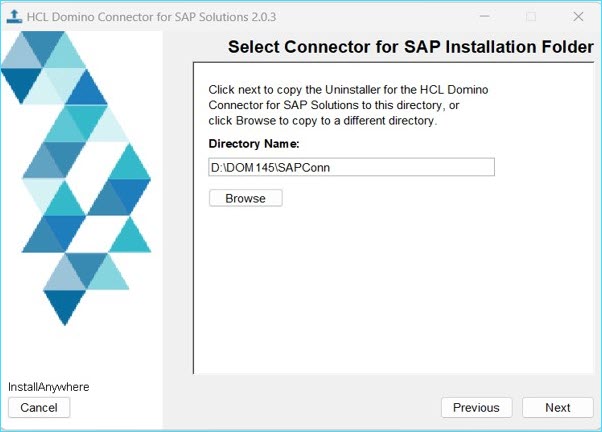Click the Directory Name text field
Viewport: 602px width, 432px height.
[351, 167]
